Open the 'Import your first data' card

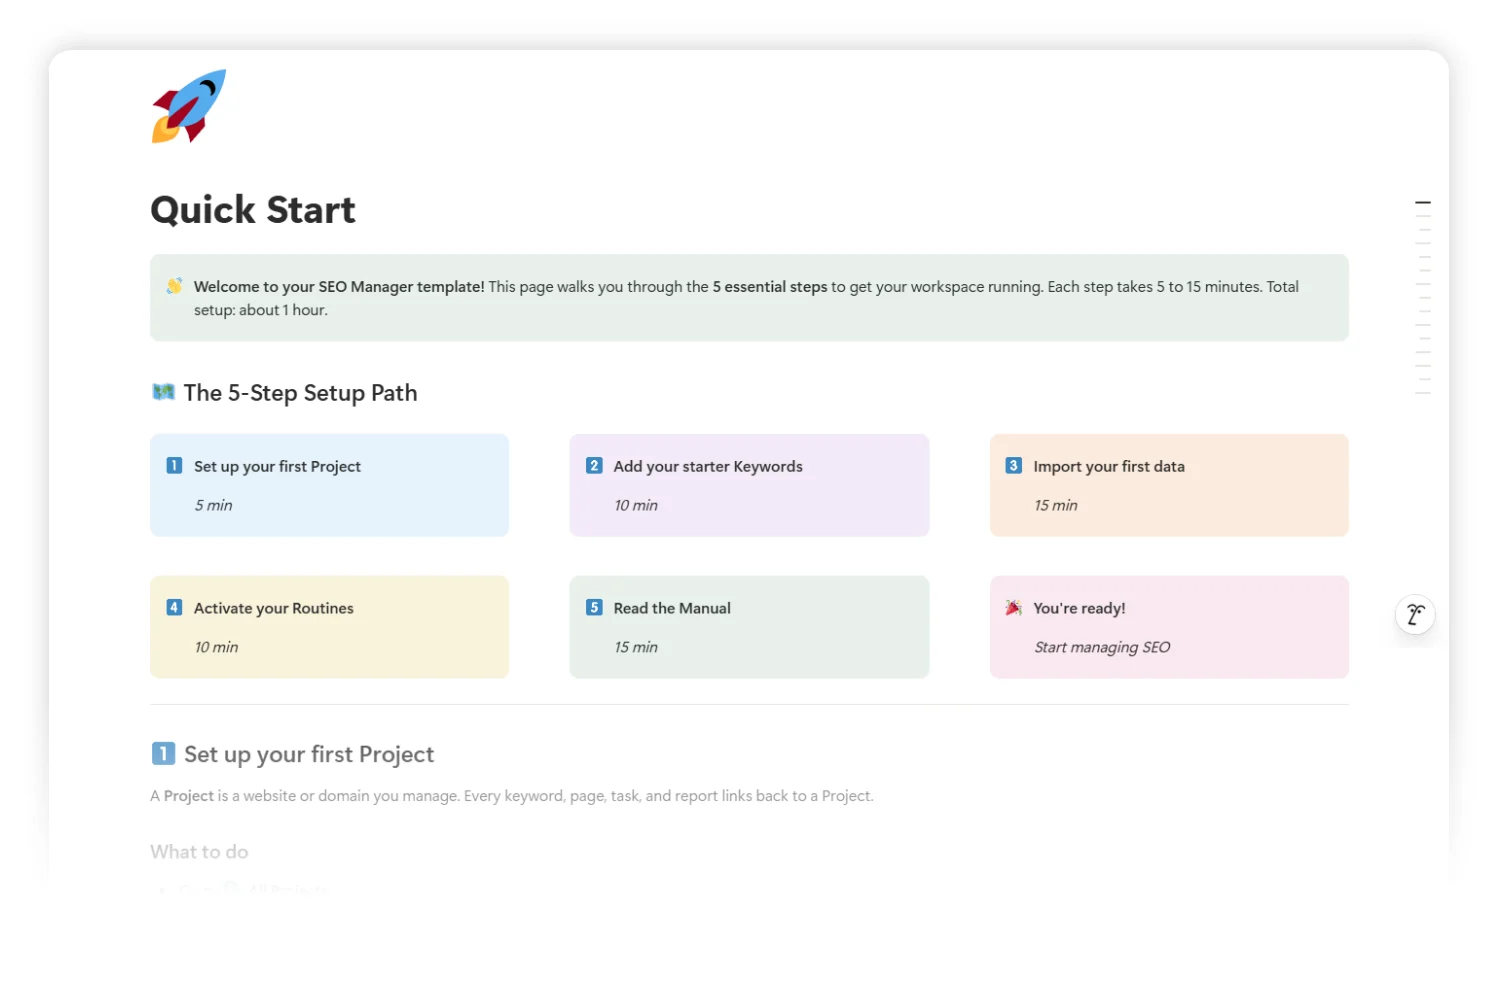click(1169, 485)
